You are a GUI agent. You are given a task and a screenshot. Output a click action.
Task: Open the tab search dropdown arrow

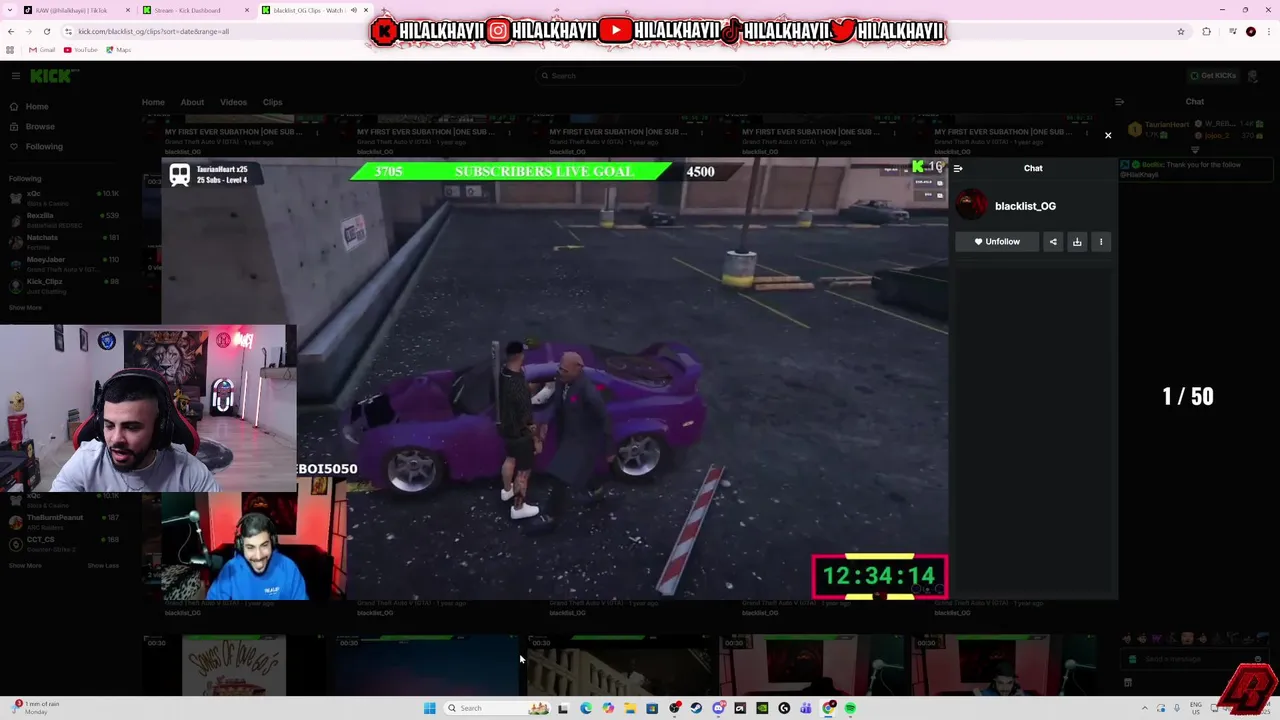tap(9, 10)
